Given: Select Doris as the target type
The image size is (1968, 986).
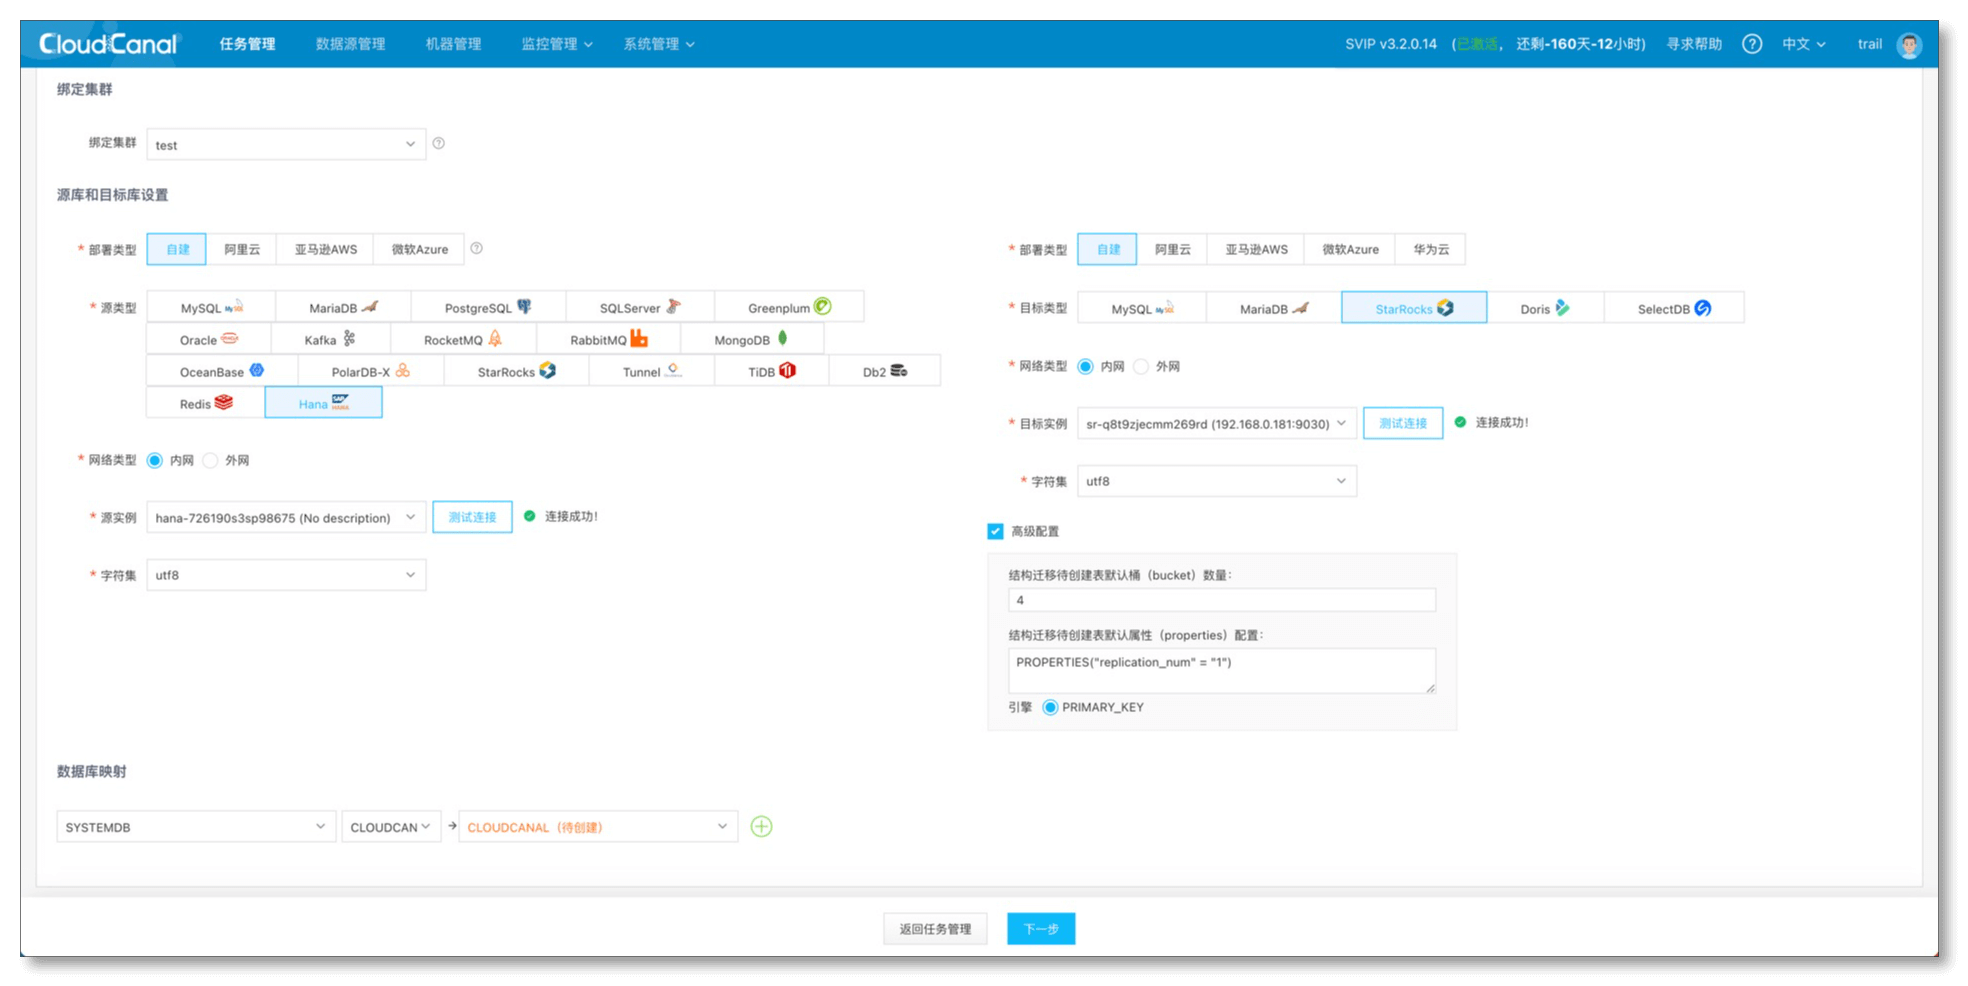Looking at the screenshot, I should coord(1544,308).
